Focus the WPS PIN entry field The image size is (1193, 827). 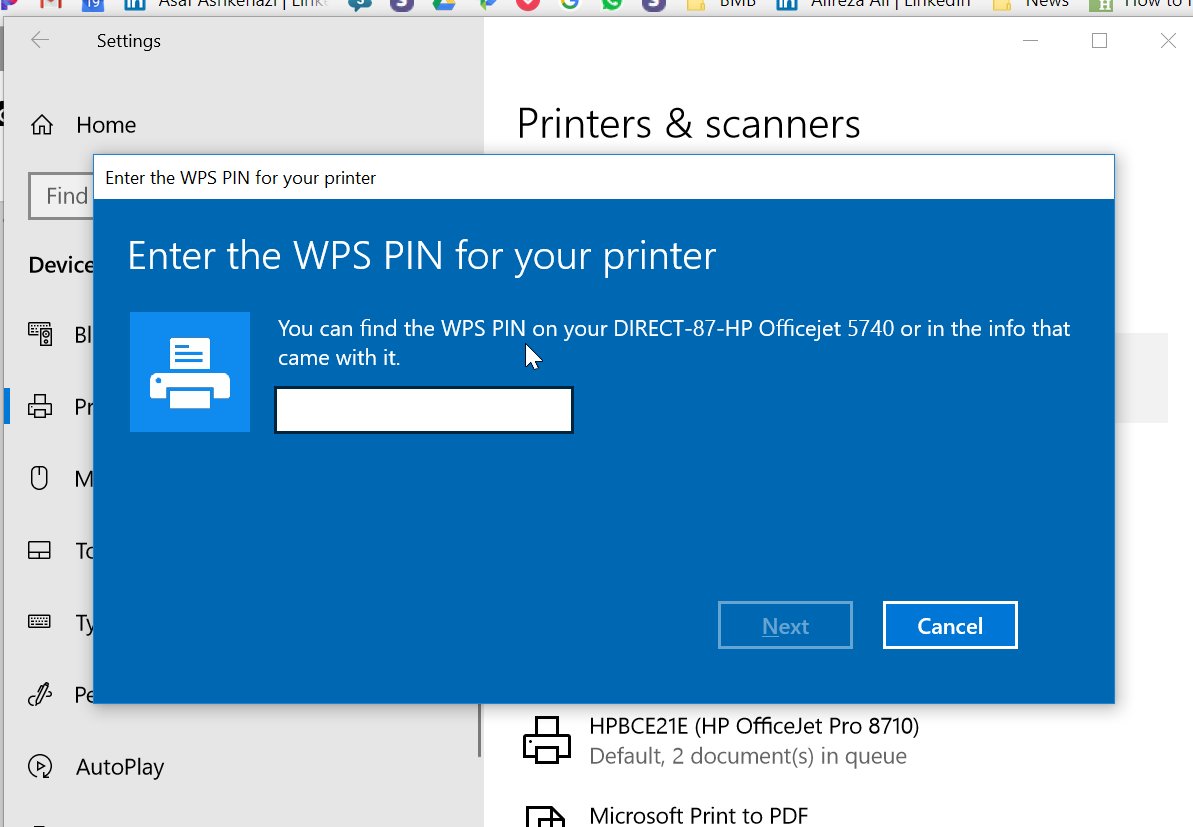(x=424, y=411)
